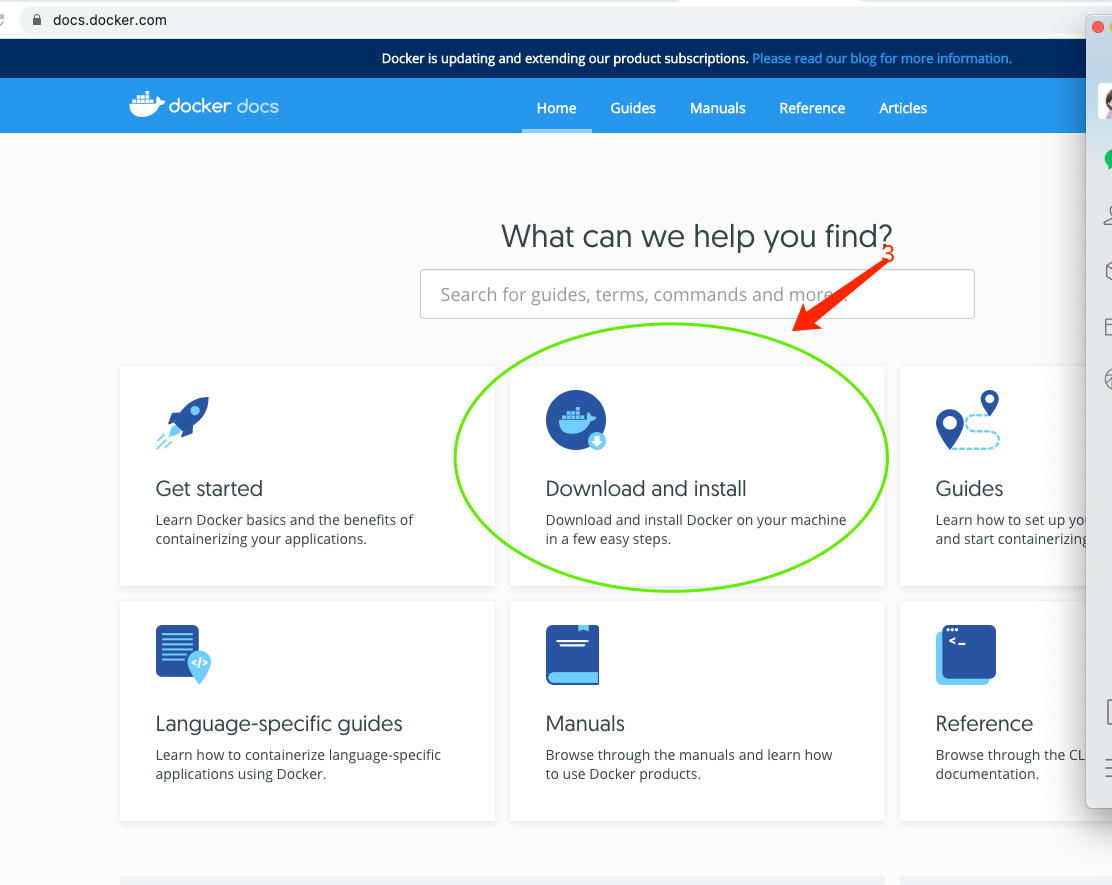Open the 'Get started' card title
The width and height of the screenshot is (1112, 885).
pos(209,489)
